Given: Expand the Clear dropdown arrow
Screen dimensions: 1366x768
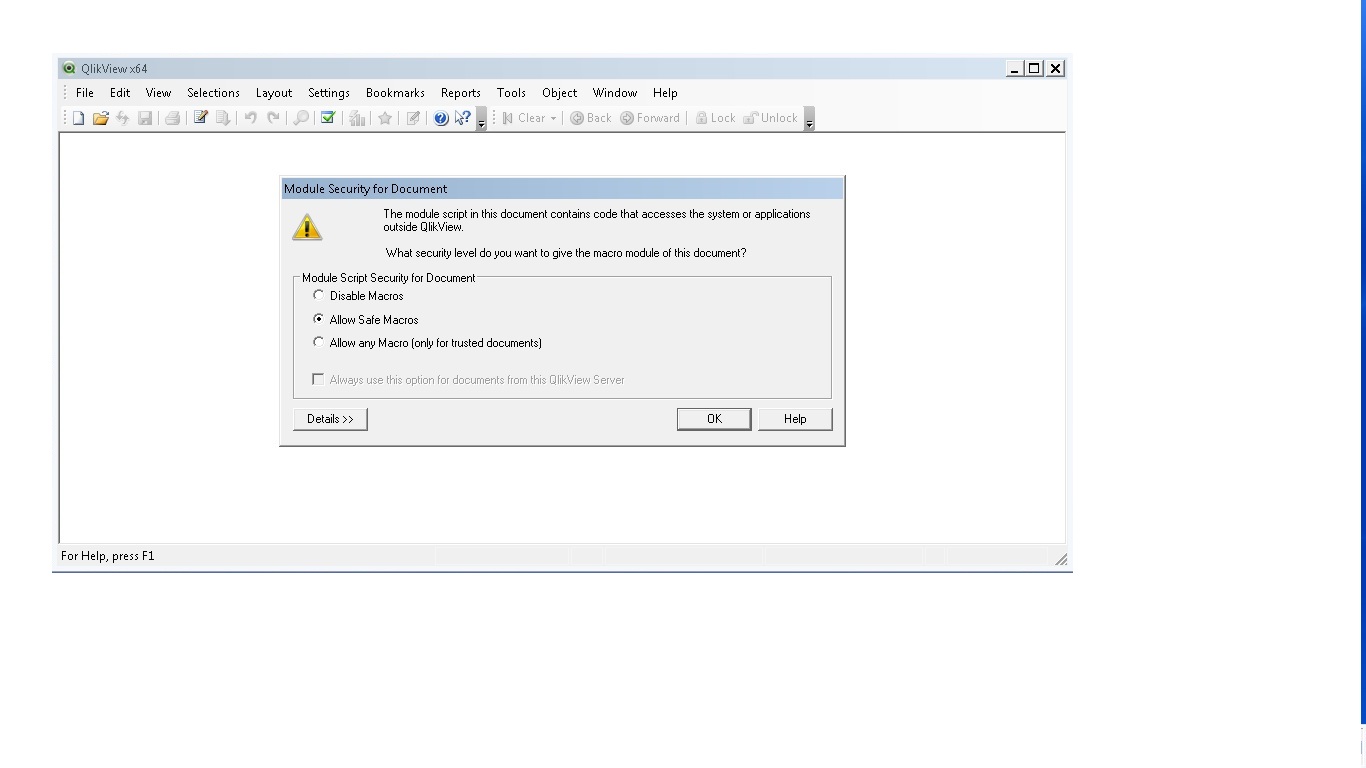Looking at the screenshot, I should click(x=553, y=119).
